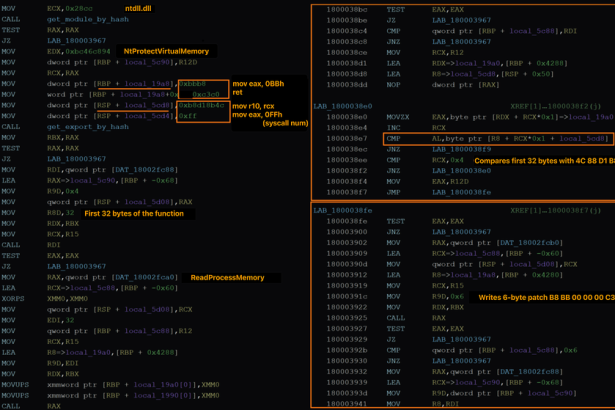The image size is (615, 410).
Task: Click address 1800038ec
Action: click(x=347, y=149)
